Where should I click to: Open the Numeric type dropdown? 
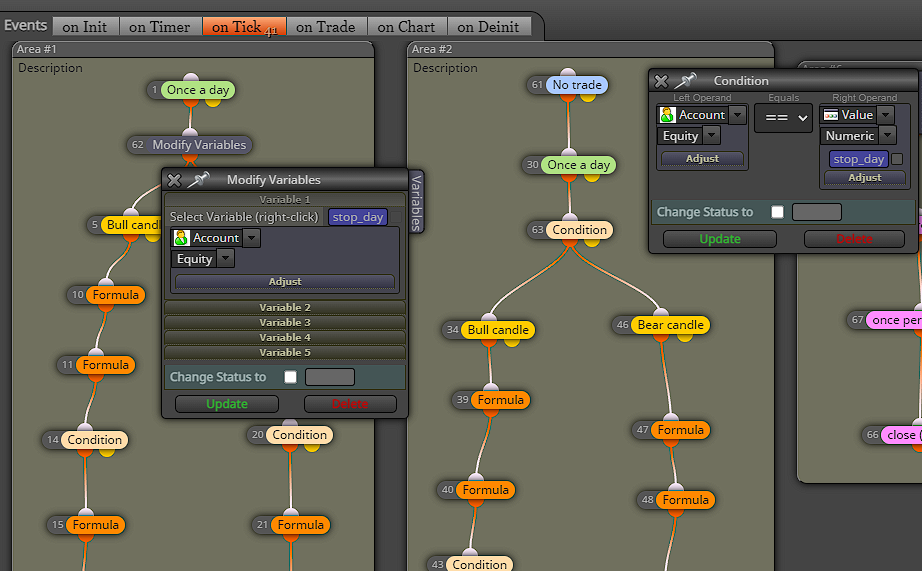pyautogui.click(x=887, y=135)
